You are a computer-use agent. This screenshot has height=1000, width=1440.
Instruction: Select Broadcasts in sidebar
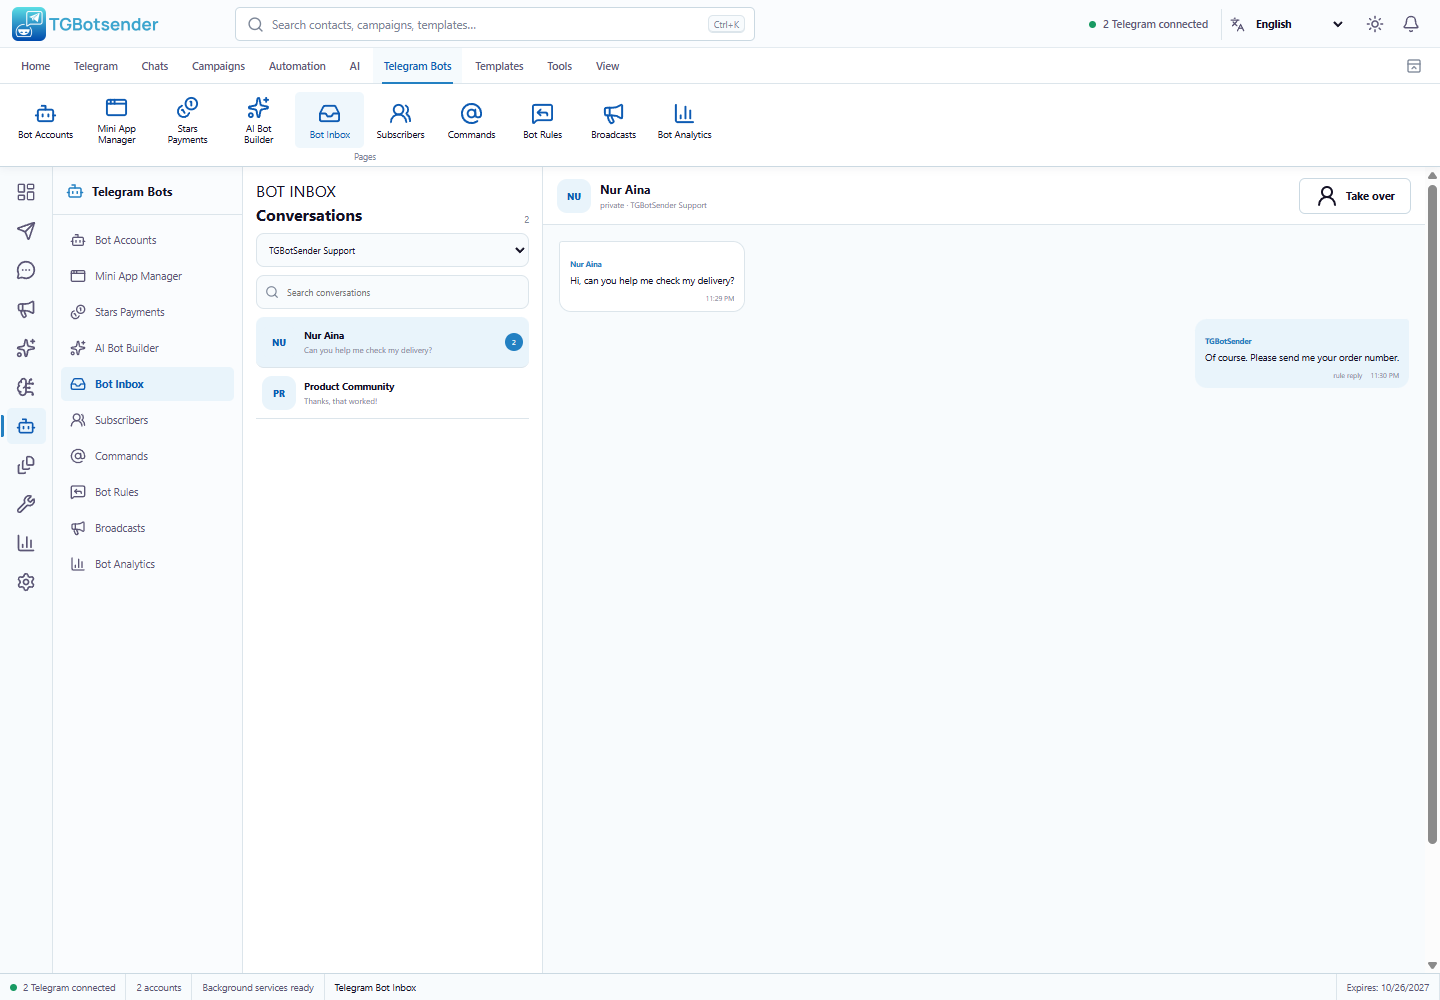pos(147,528)
